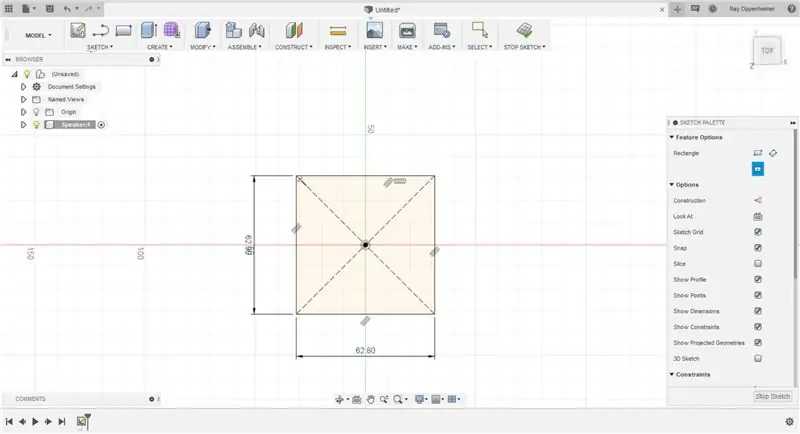The image size is (800, 434).
Task: Toggle the Show Profile checkbox
Action: click(x=758, y=279)
